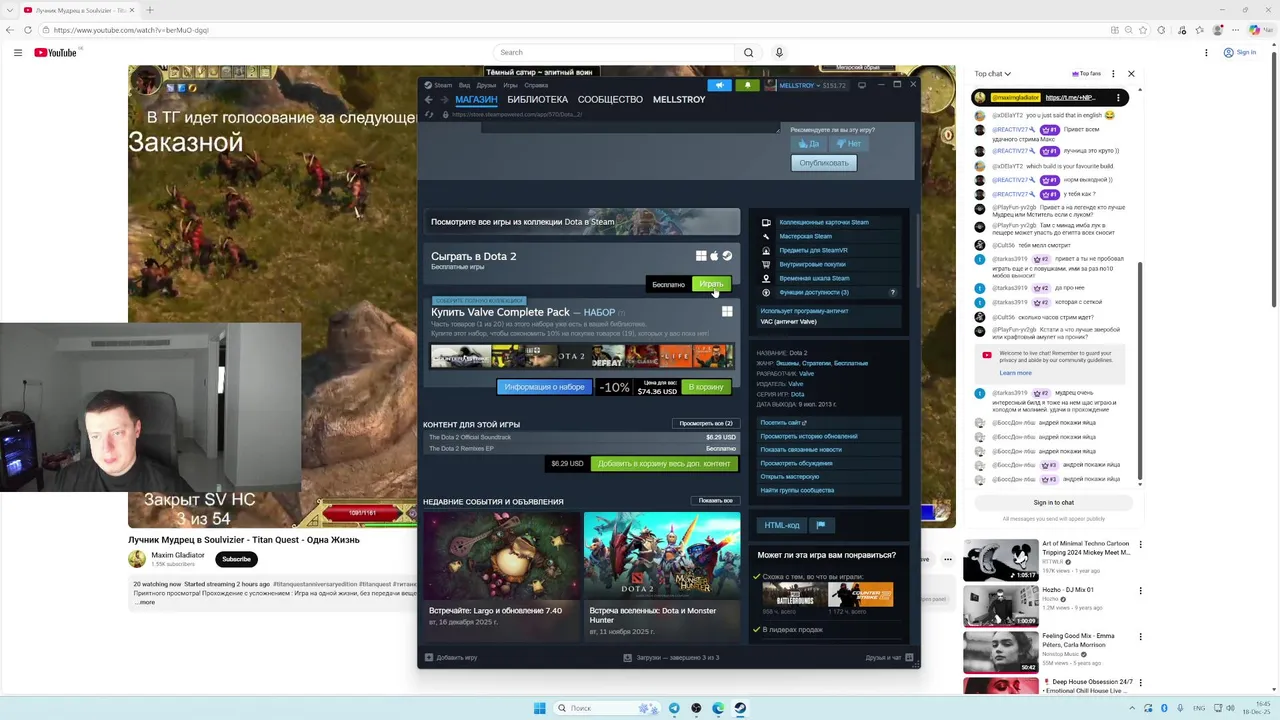Open live chat three-dot options menu
This screenshot has width=1280, height=720.
coord(1113,73)
